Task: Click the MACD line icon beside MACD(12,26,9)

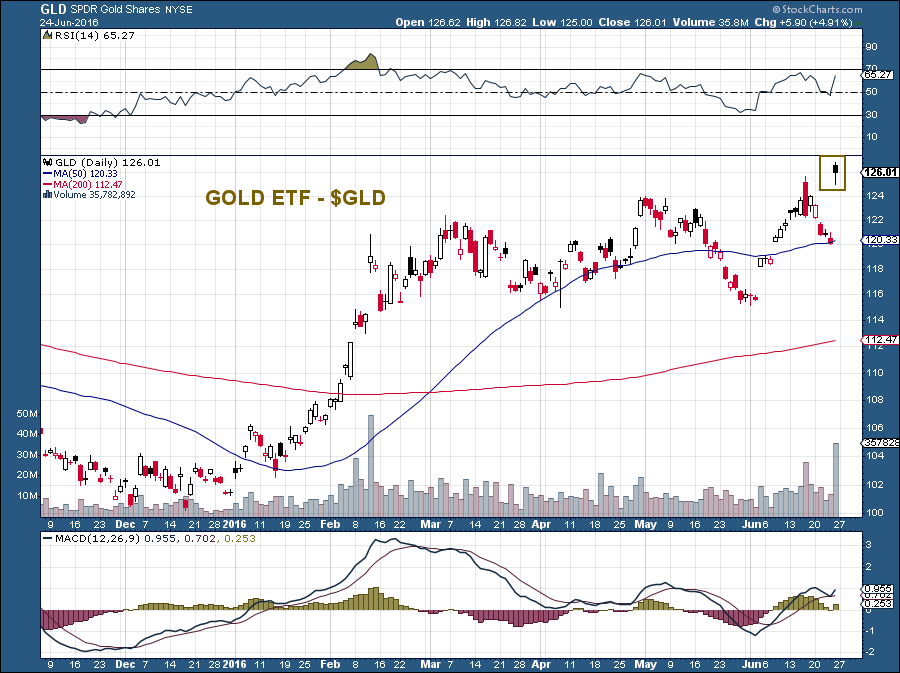Action: pyautogui.click(x=48, y=539)
